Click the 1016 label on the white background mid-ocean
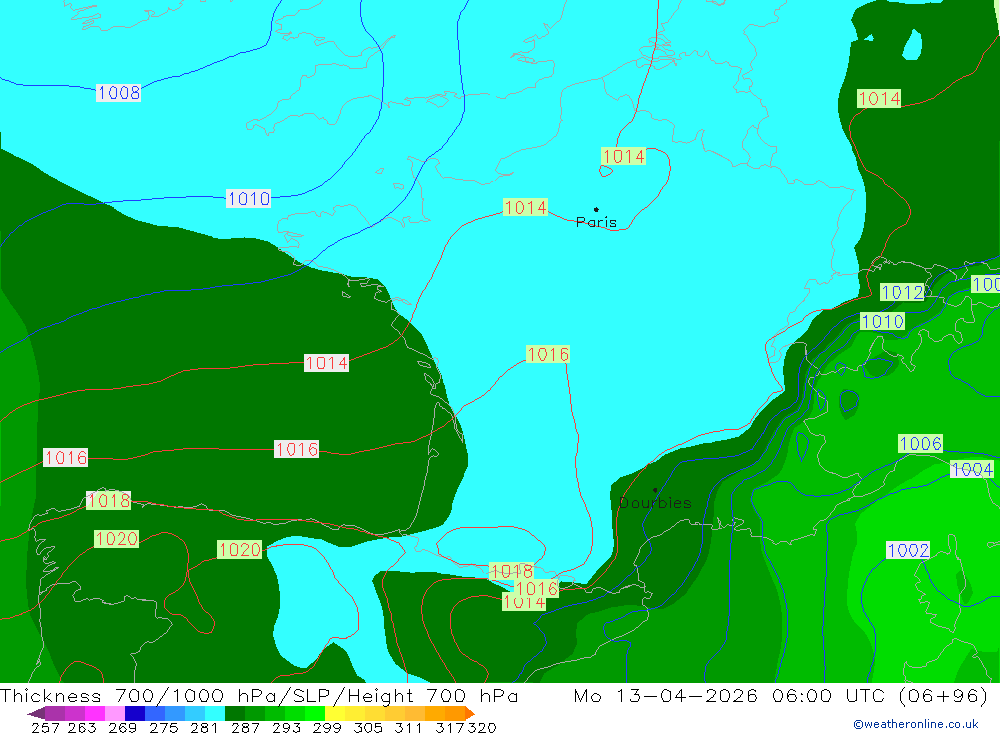Image resolution: width=1000 pixels, height=733 pixels. [297, 449]
